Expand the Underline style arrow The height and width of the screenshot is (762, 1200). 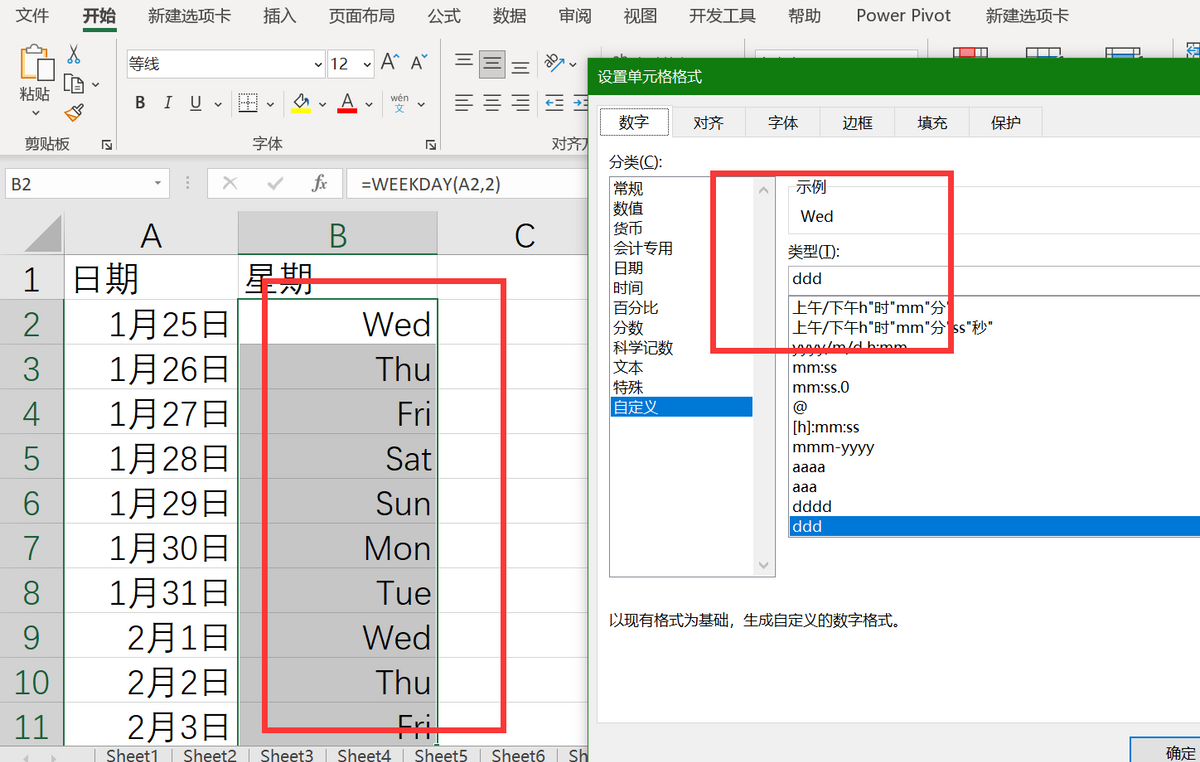219,104
